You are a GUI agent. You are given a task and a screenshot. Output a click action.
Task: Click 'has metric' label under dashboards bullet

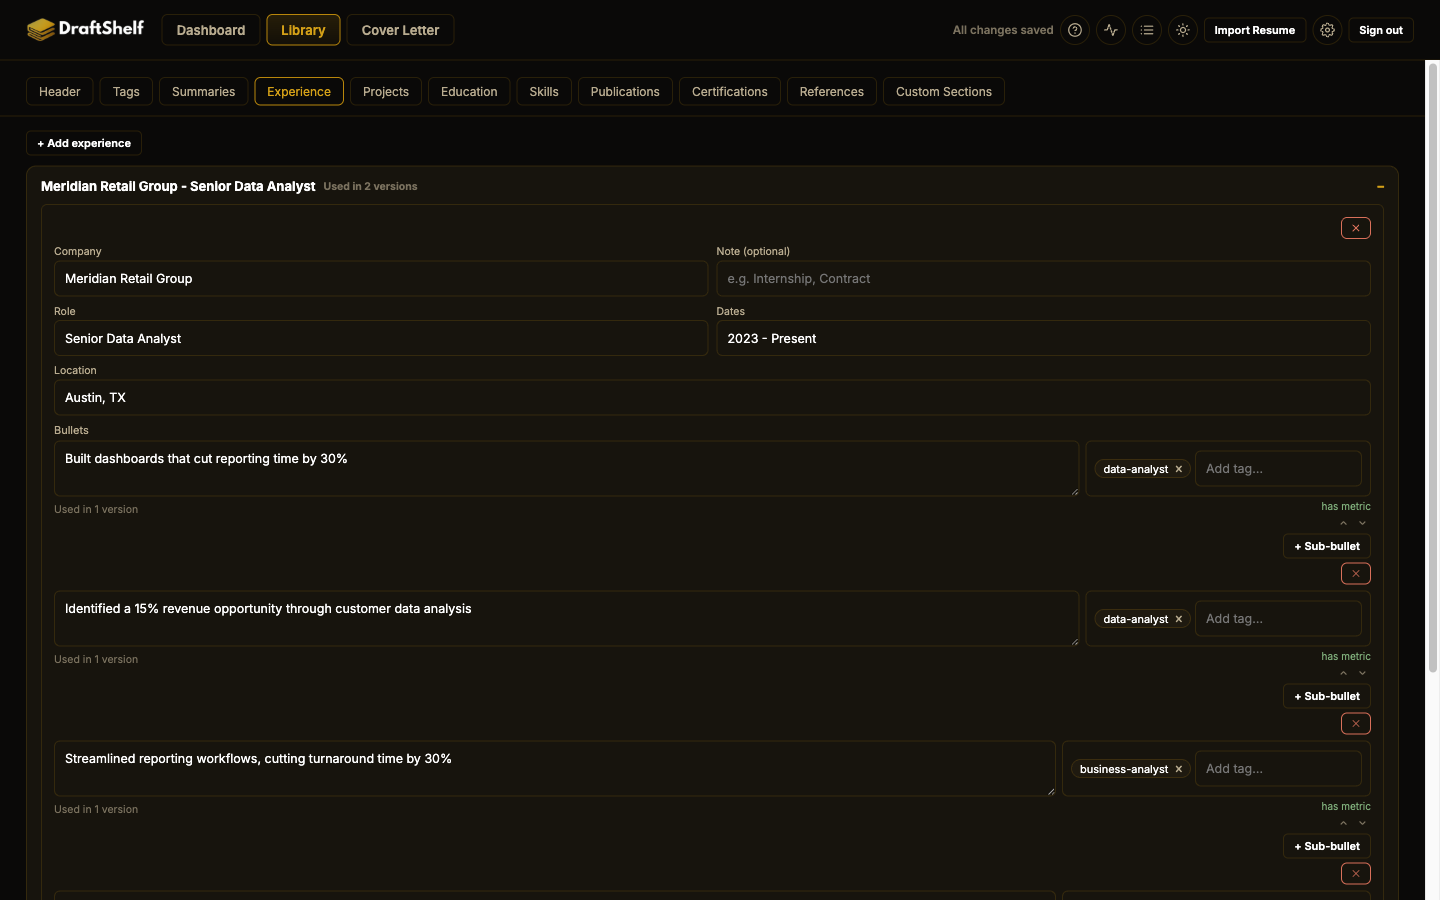(1346, 506)
